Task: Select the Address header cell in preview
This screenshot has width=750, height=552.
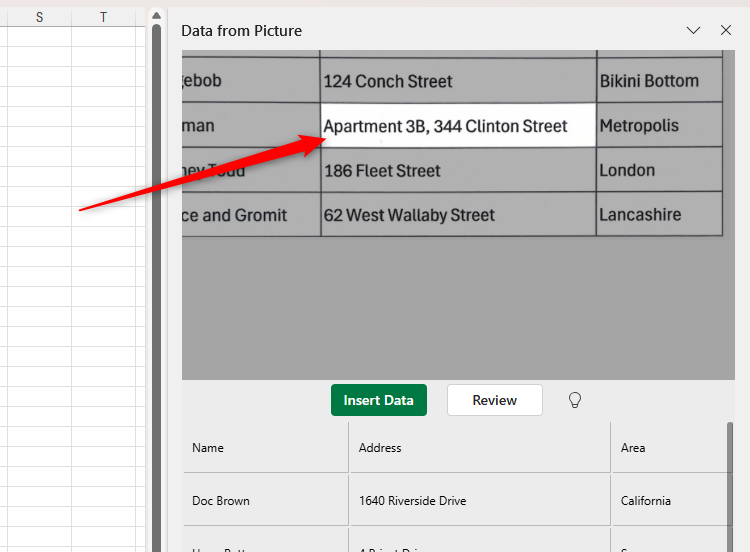Action: (x=480, y=448)
